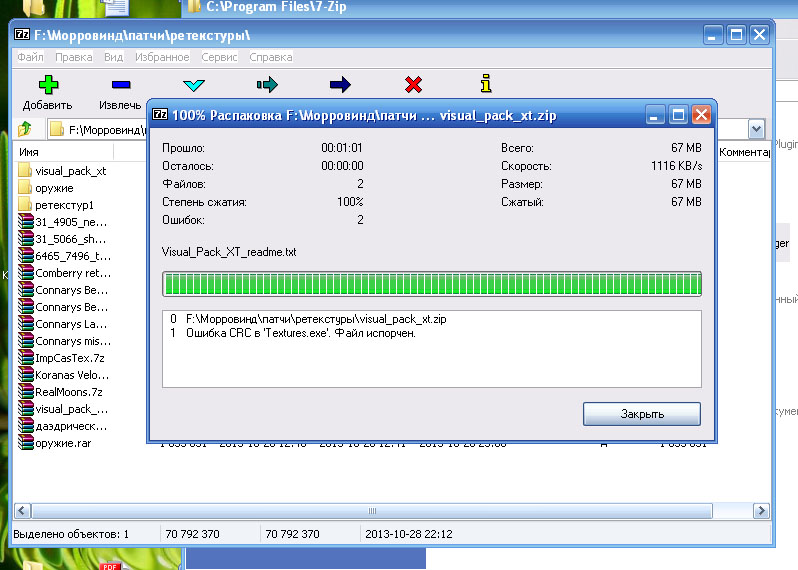
Task: Open the Справка menu
Action: 271,57
